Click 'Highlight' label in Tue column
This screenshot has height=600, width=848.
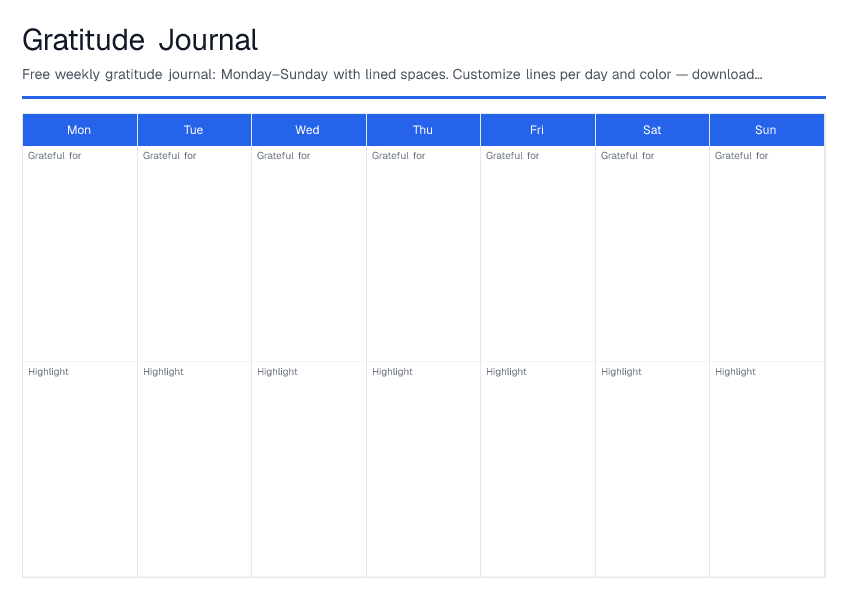click(x=163, y=372)
